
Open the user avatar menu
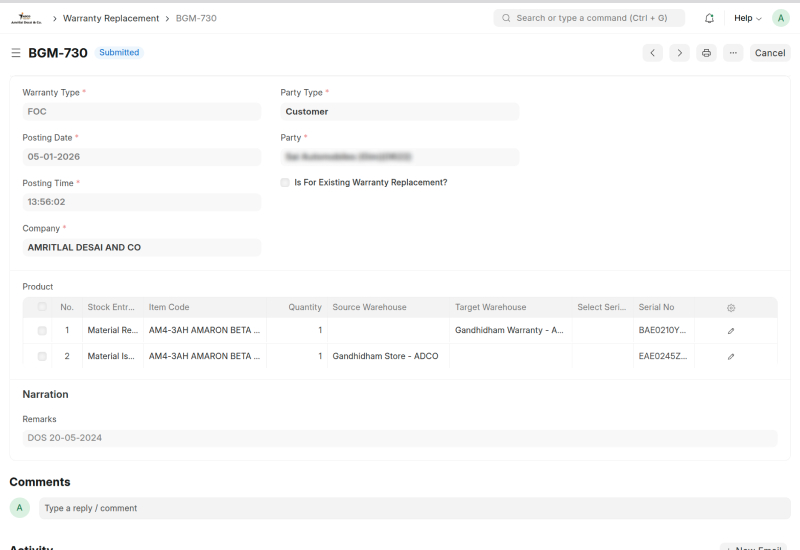click(781, 18)
